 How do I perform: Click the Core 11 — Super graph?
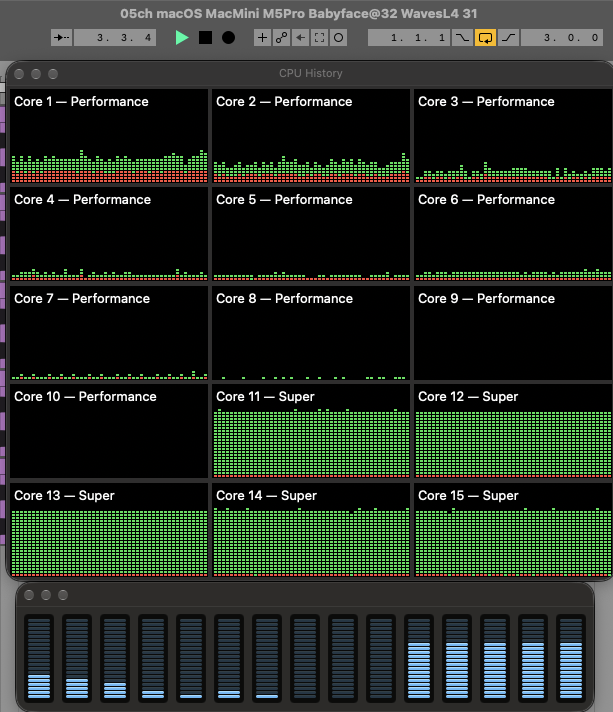coord(311,431)
